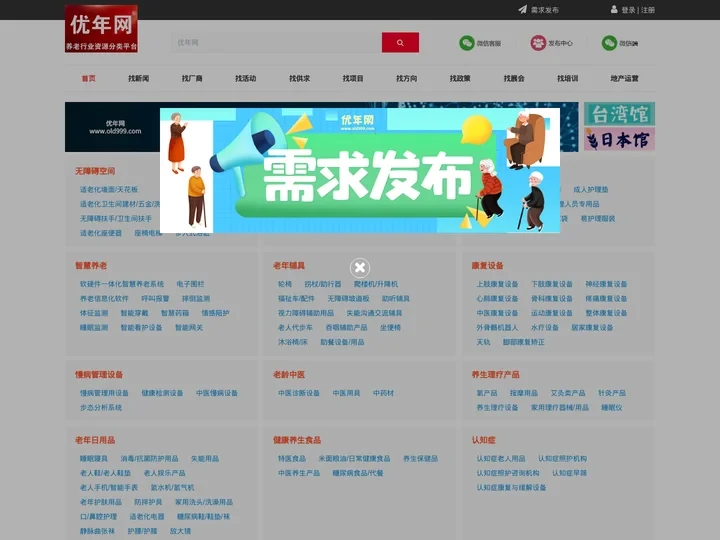The width and height of the screenshot is (720, 540).
Task: Click the 优年网 logo
Action: [101, 28]
